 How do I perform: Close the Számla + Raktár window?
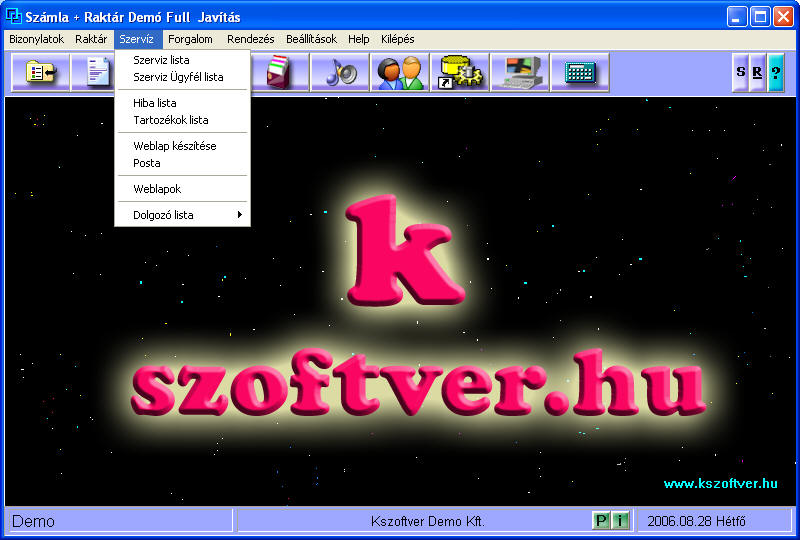783,16
